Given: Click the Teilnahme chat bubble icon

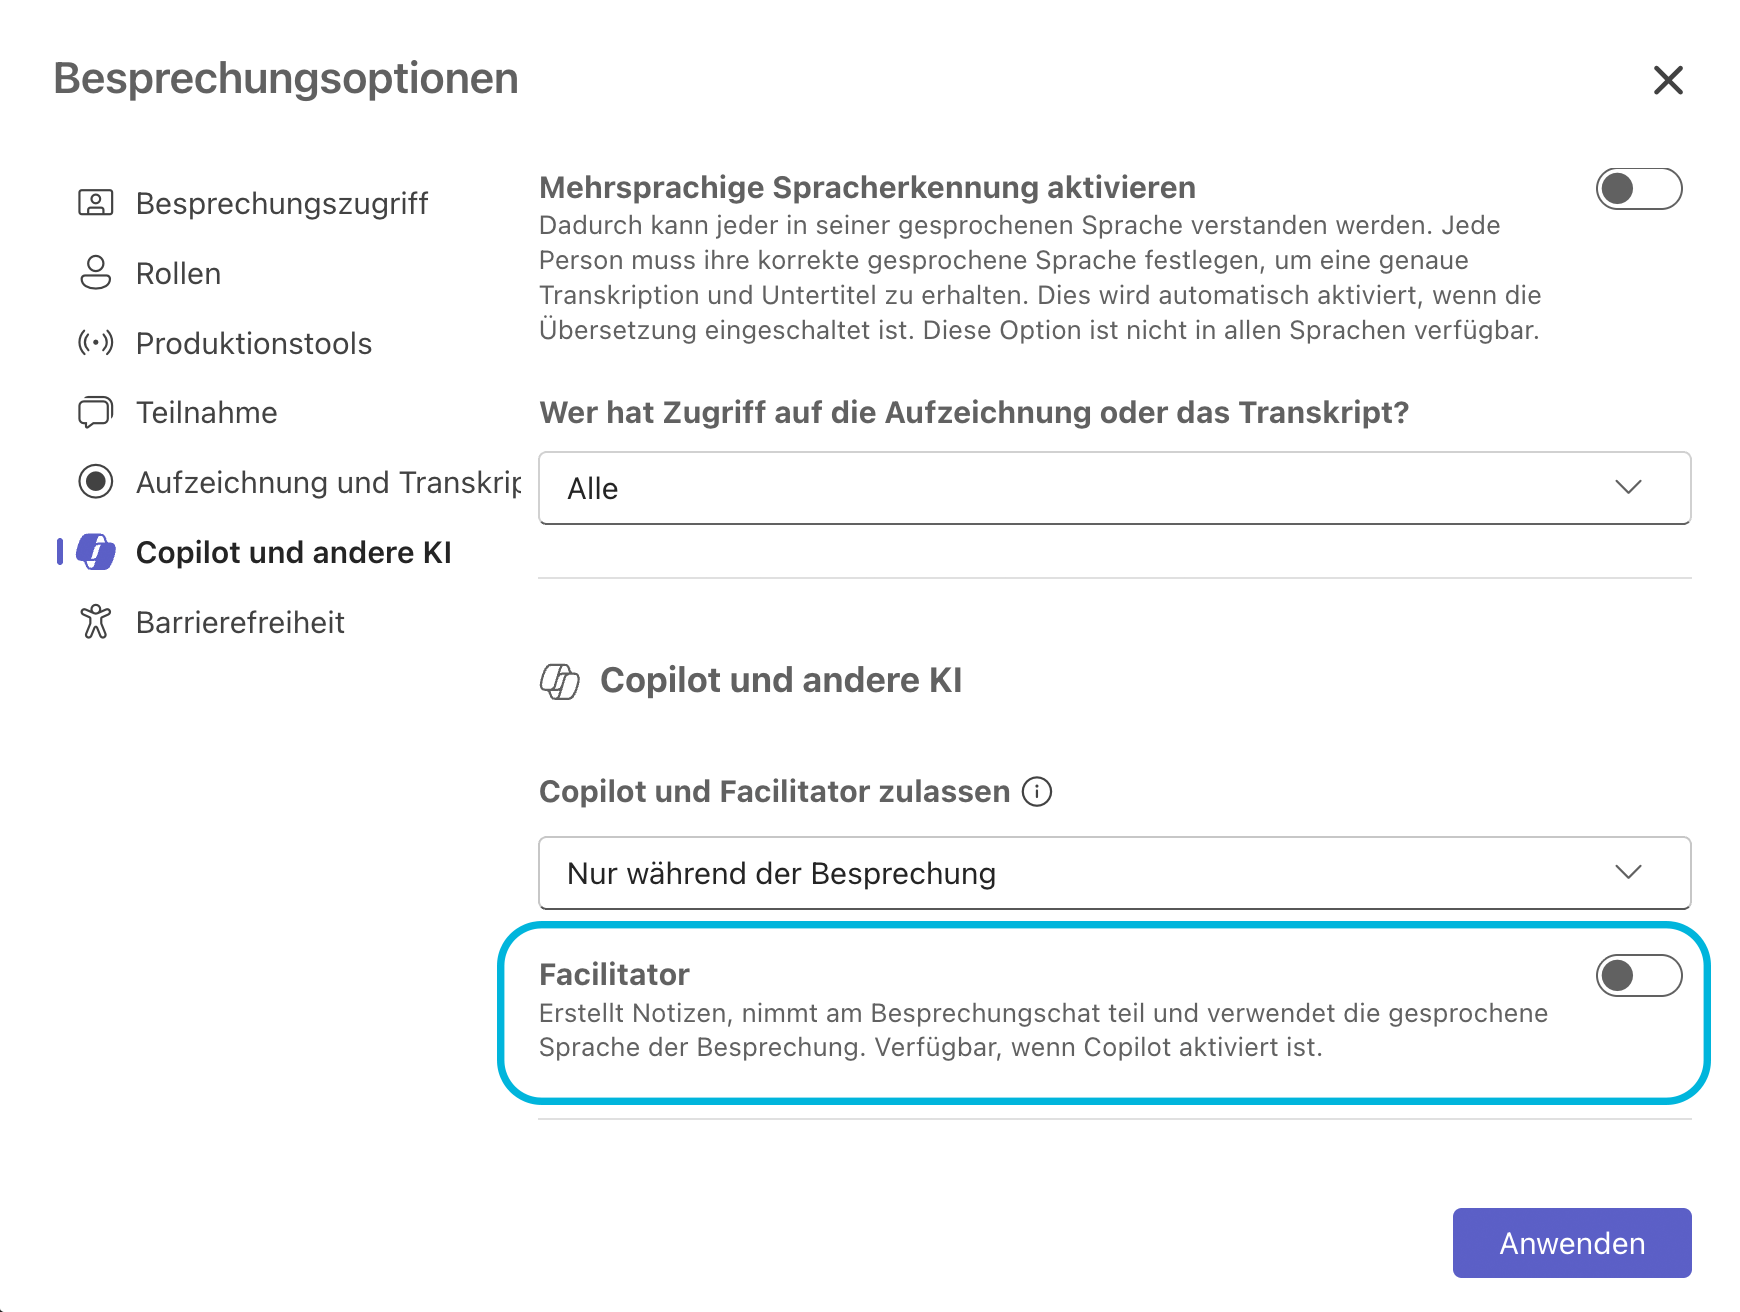Looking at the screenshot, I should click(x=96, y=412).
